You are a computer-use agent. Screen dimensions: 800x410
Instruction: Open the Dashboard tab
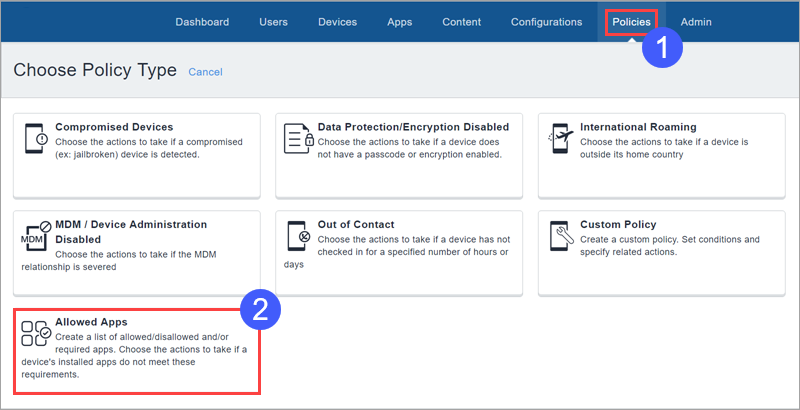point(202,22)
